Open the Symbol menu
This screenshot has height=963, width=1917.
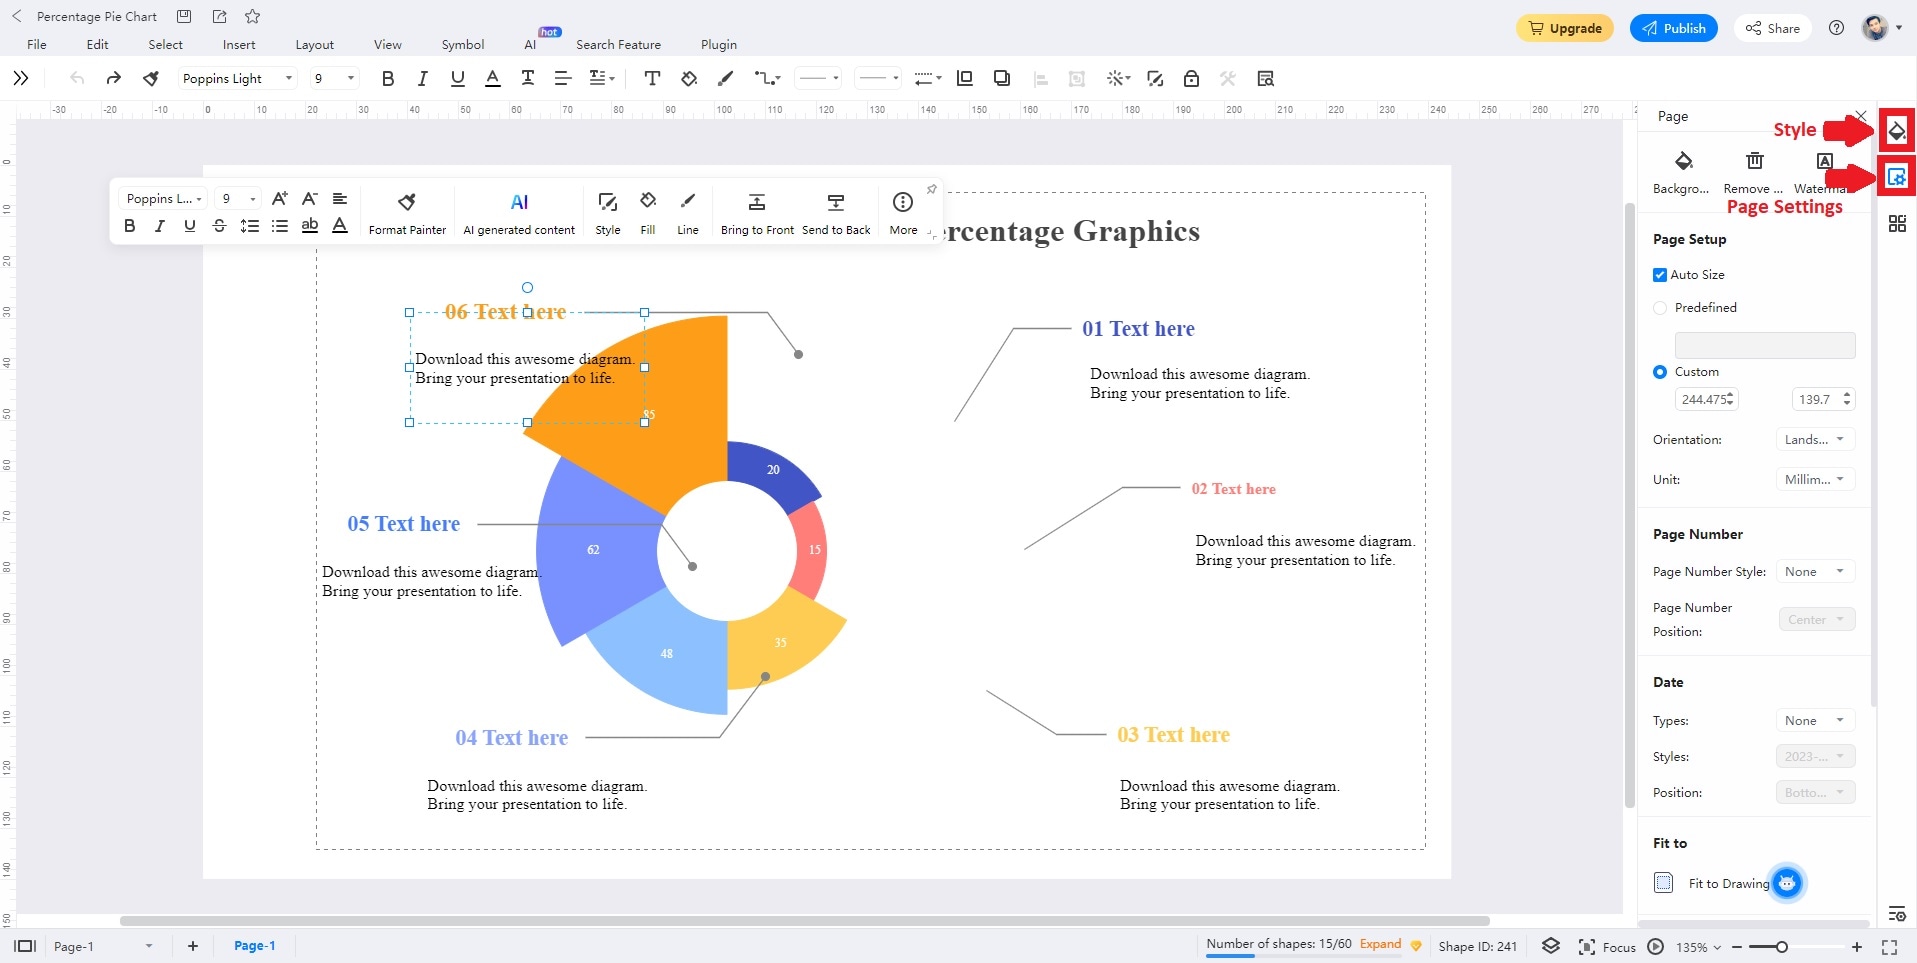[463, 44]
